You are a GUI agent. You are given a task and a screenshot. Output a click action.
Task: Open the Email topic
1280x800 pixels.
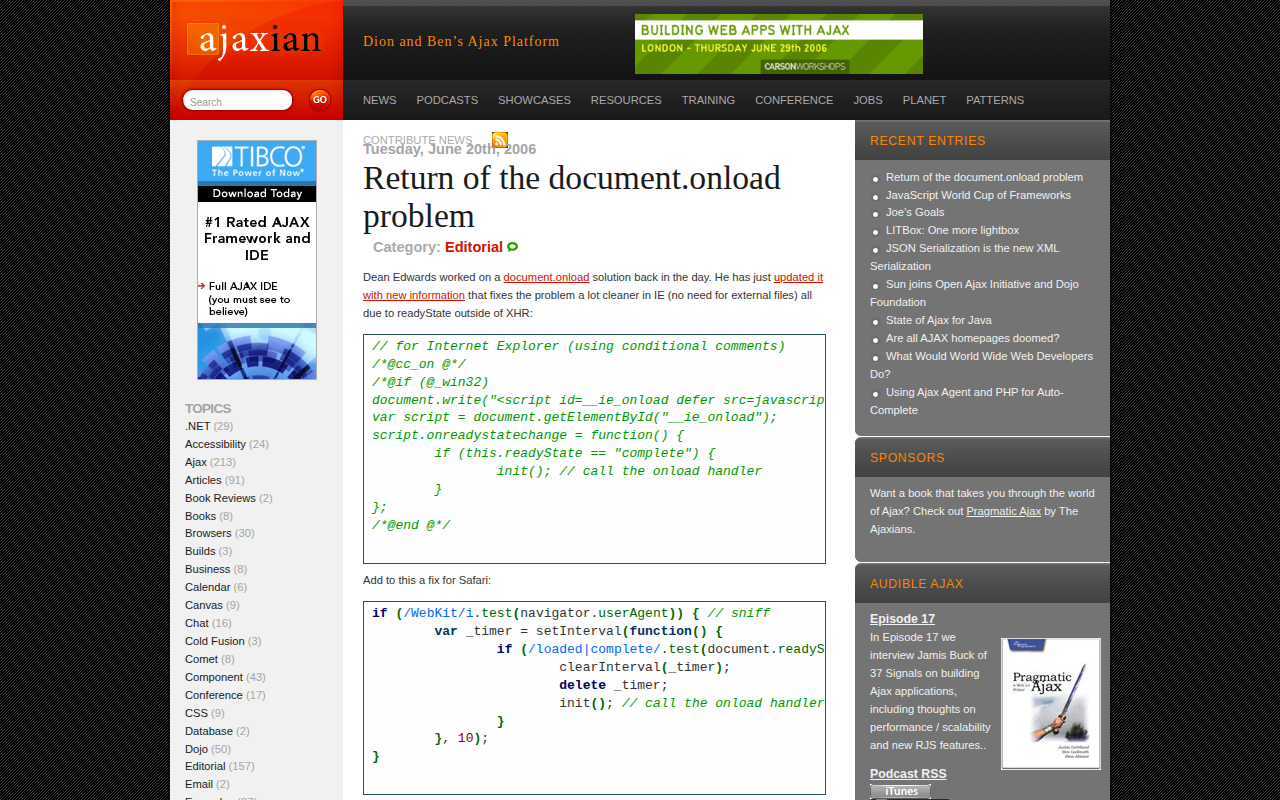199,784
